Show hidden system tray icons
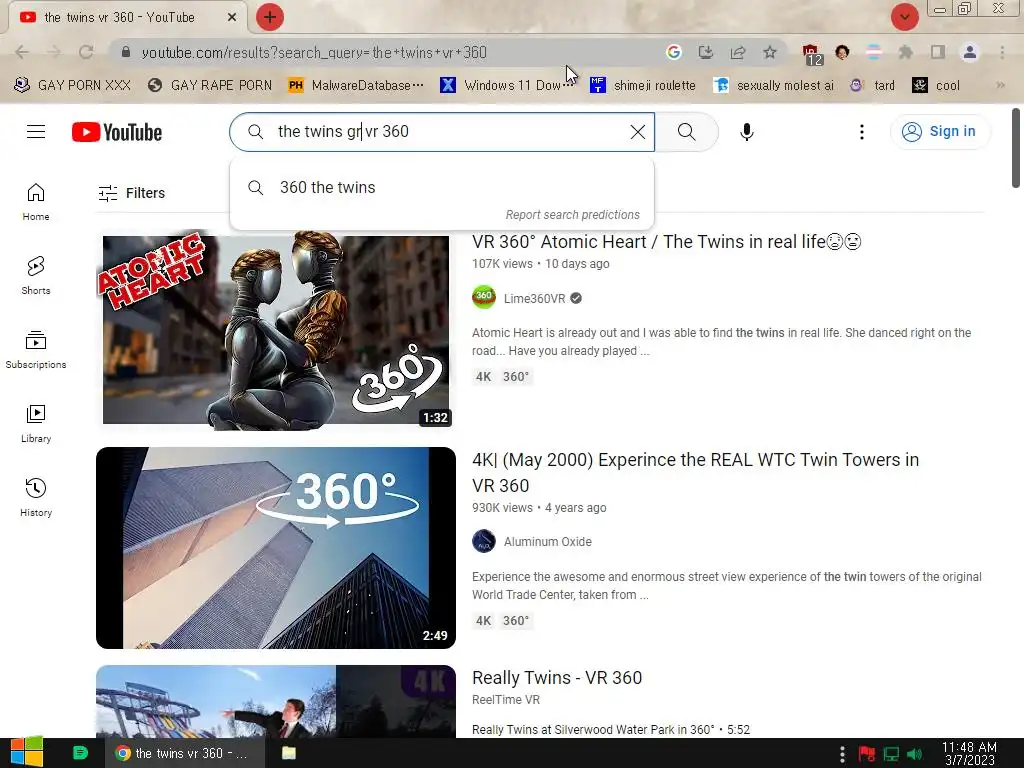The image size is (1024, 768). [x=842, y=754]
